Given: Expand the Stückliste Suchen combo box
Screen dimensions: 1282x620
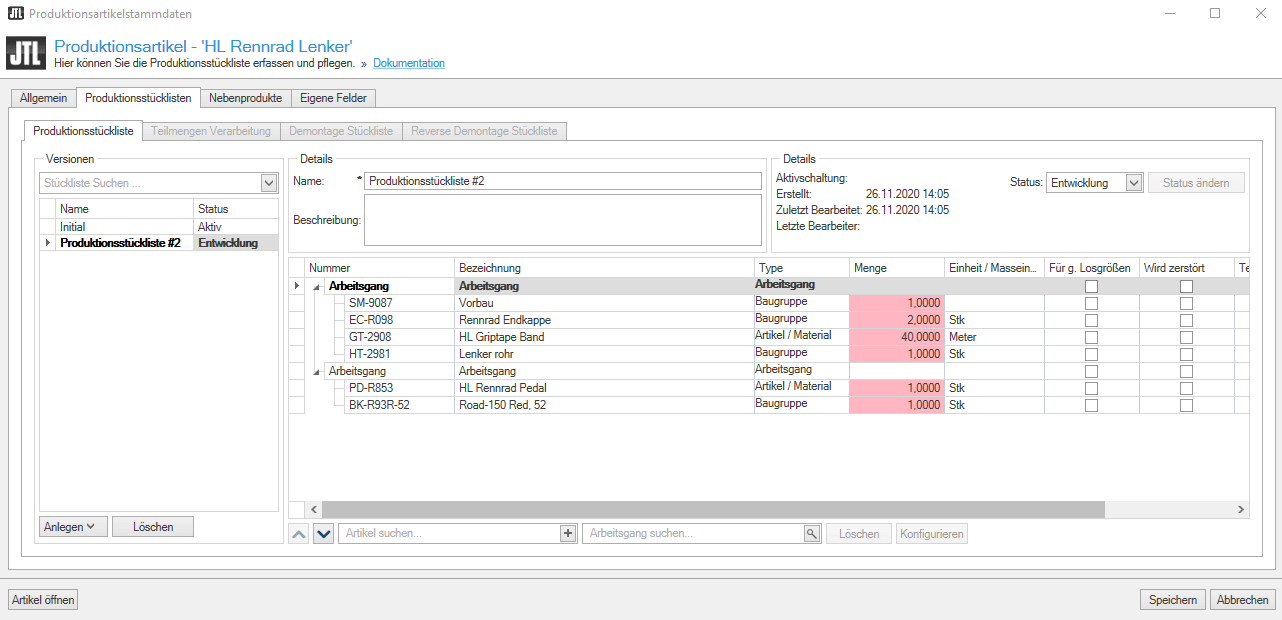Looking at the screenshot, I should (x=268, y=183).
